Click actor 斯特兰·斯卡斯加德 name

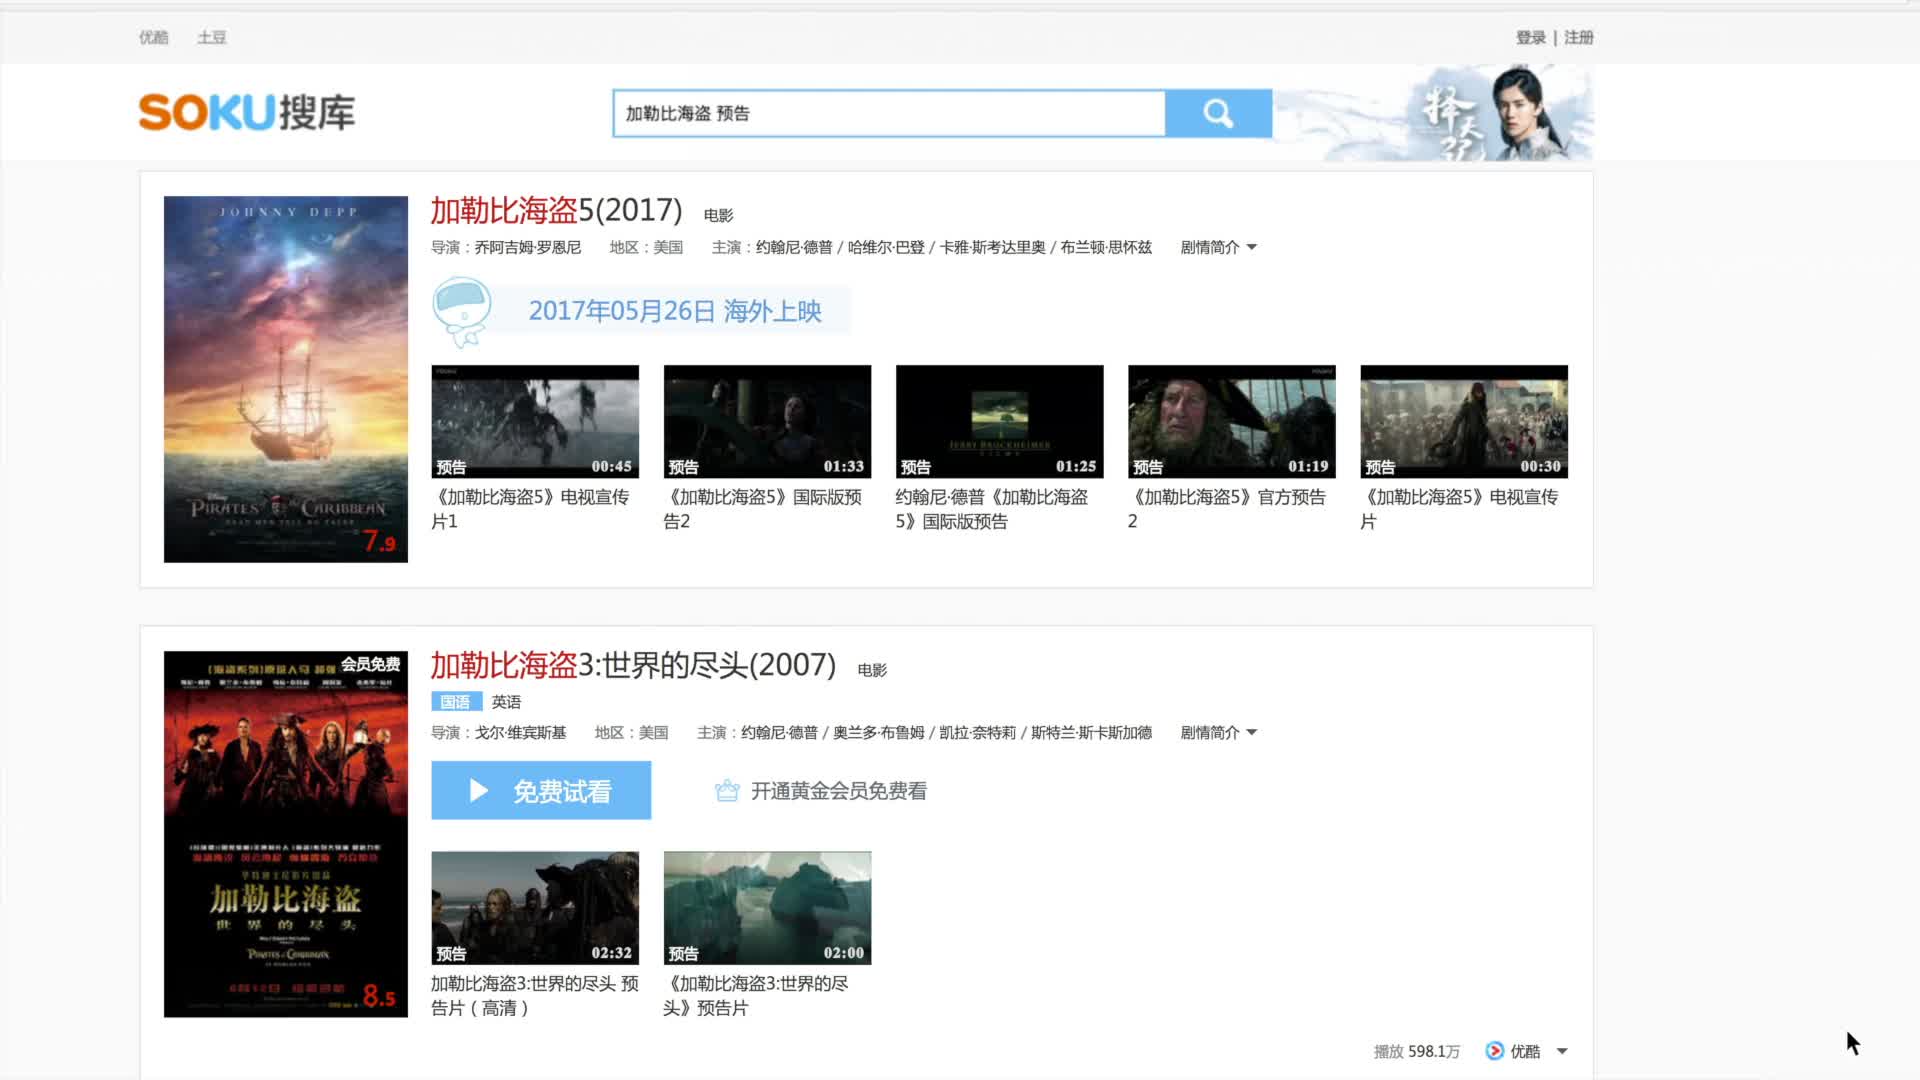coord(1091,732)
